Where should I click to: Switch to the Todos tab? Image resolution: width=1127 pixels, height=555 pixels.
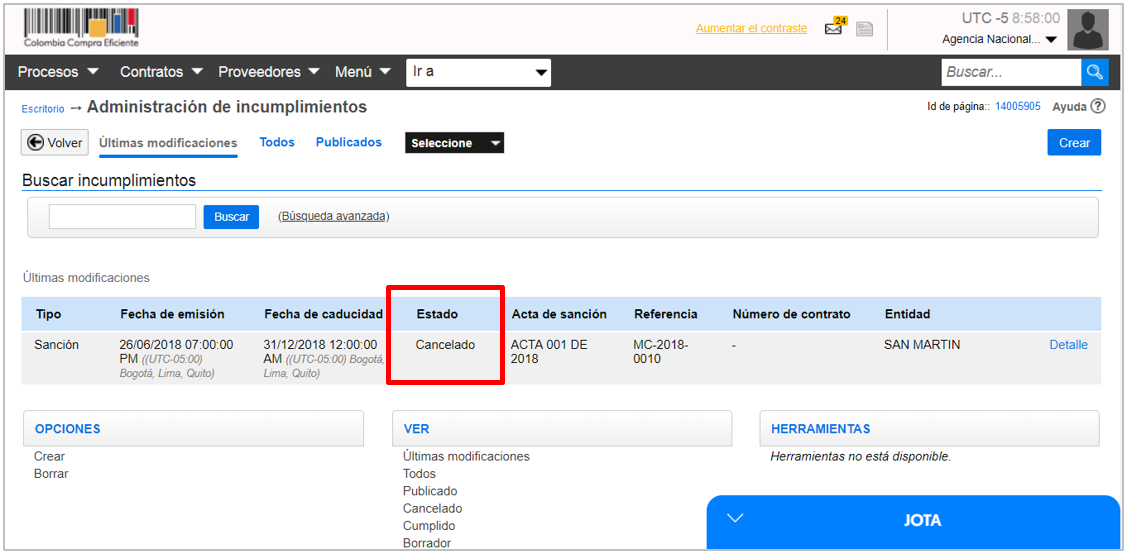coord(277,142)
